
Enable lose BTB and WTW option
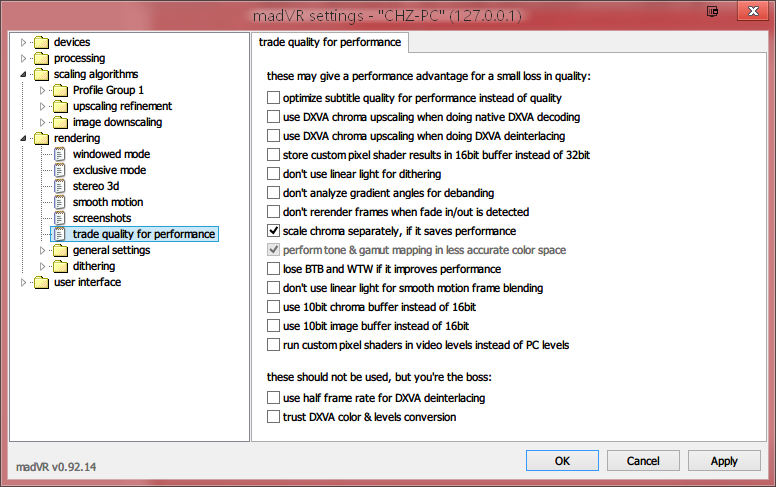(273, 269)
